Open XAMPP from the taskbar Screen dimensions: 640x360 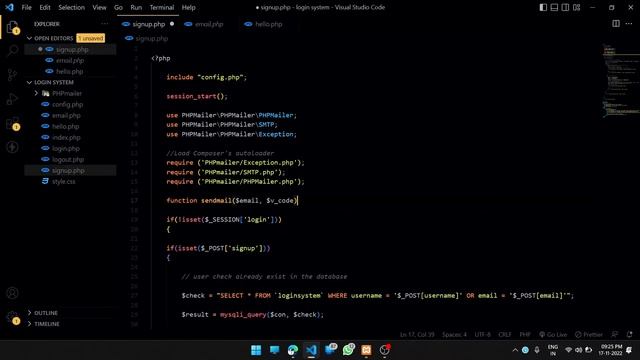366,350
